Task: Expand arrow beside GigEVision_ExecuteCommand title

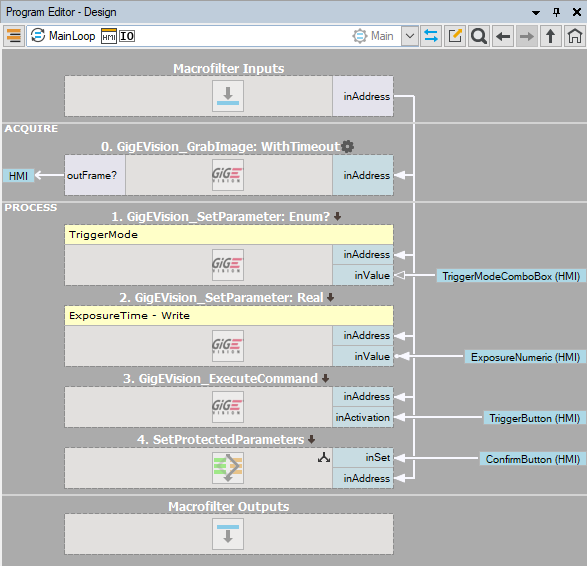Action: click(325, 378)
